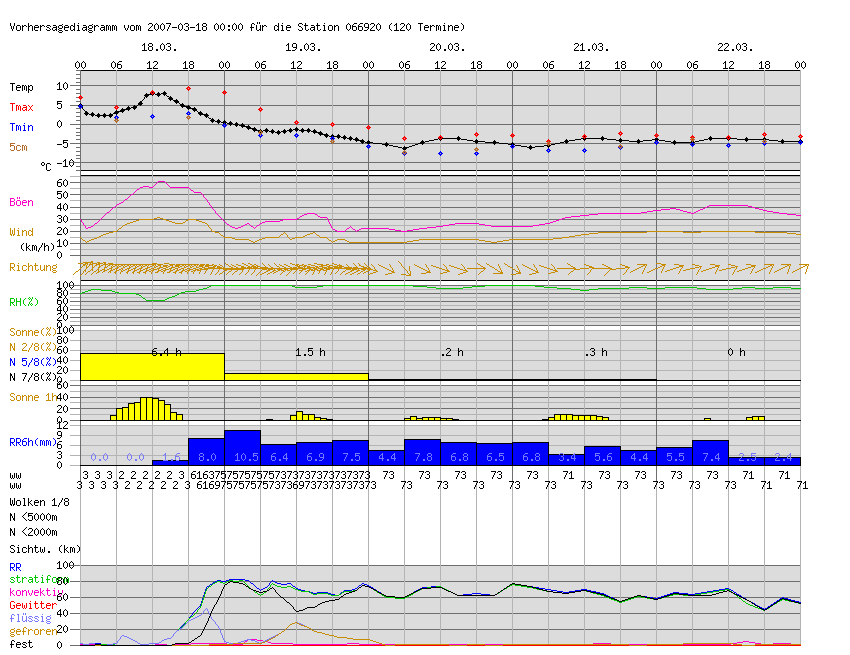Click the sunshine duration "0 h"

736,352
